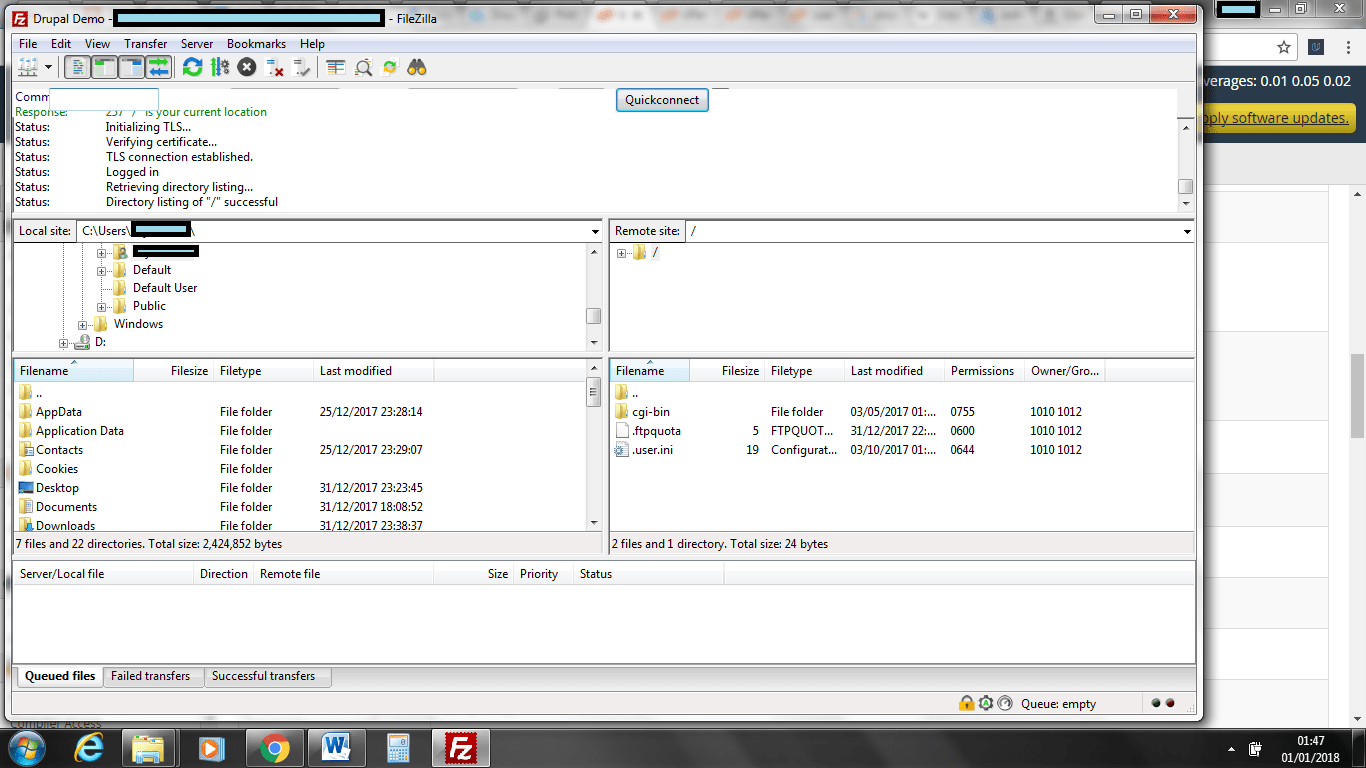The image size is (1366, 768).
Task: Toggle transfer queue display
Action: tap(158, 67)
